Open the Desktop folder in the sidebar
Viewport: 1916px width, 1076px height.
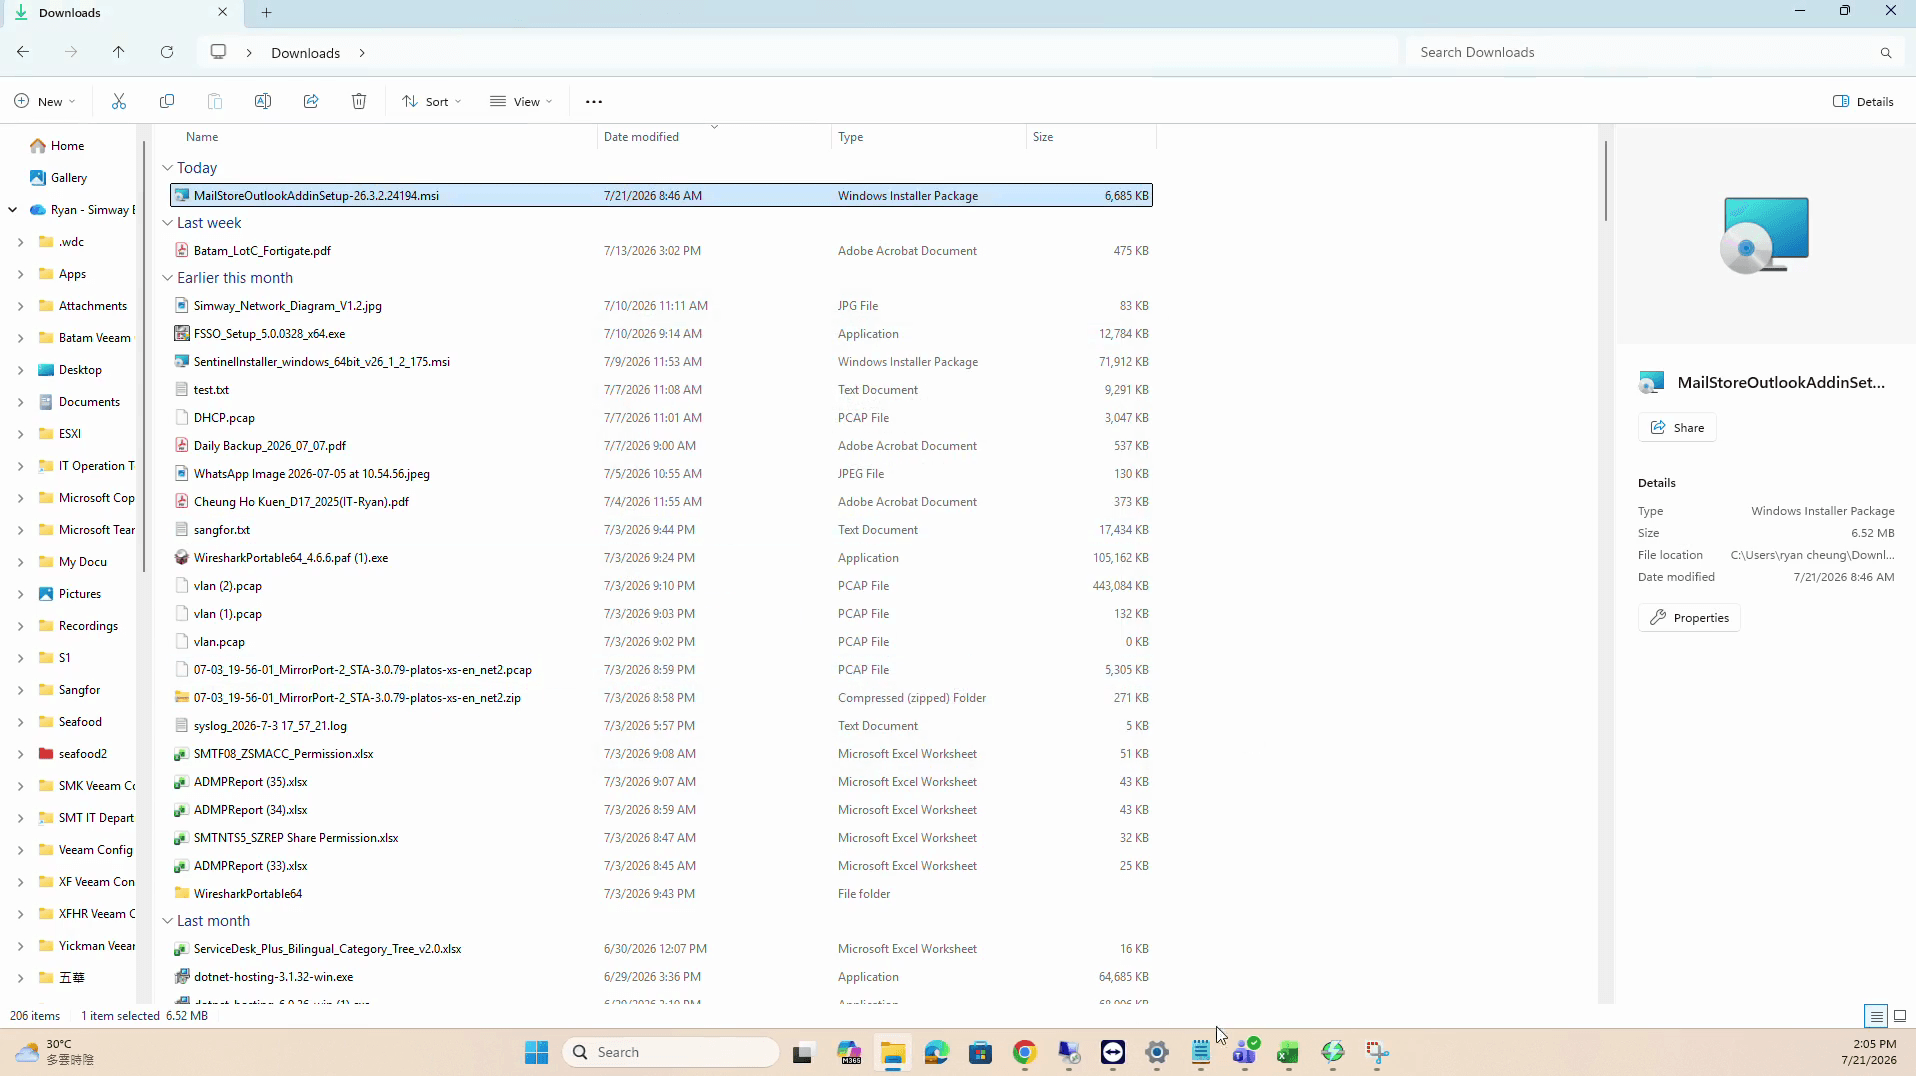pos(80,370)
